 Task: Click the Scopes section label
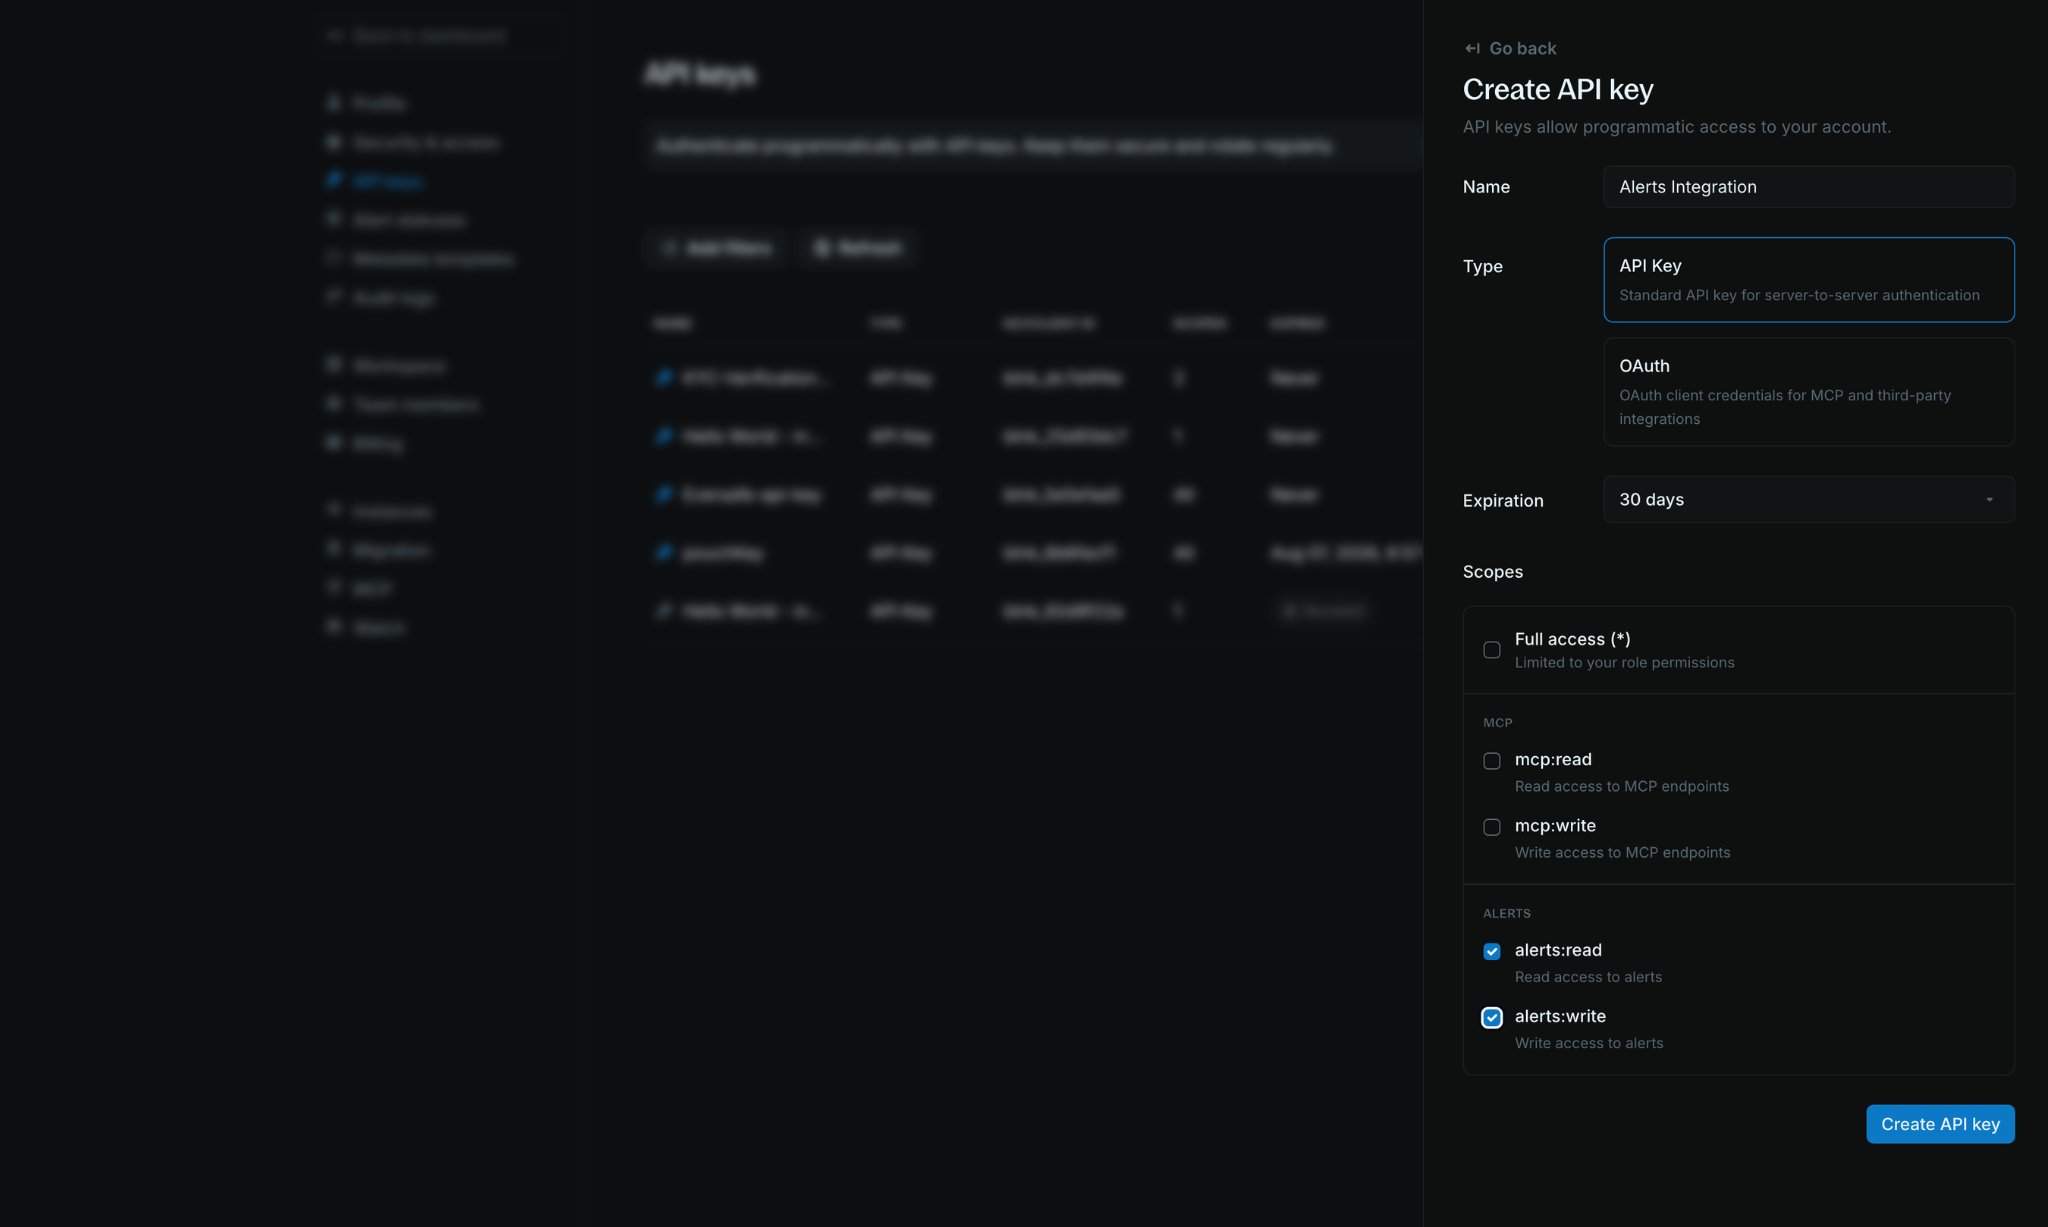[x=1492, y=572]
